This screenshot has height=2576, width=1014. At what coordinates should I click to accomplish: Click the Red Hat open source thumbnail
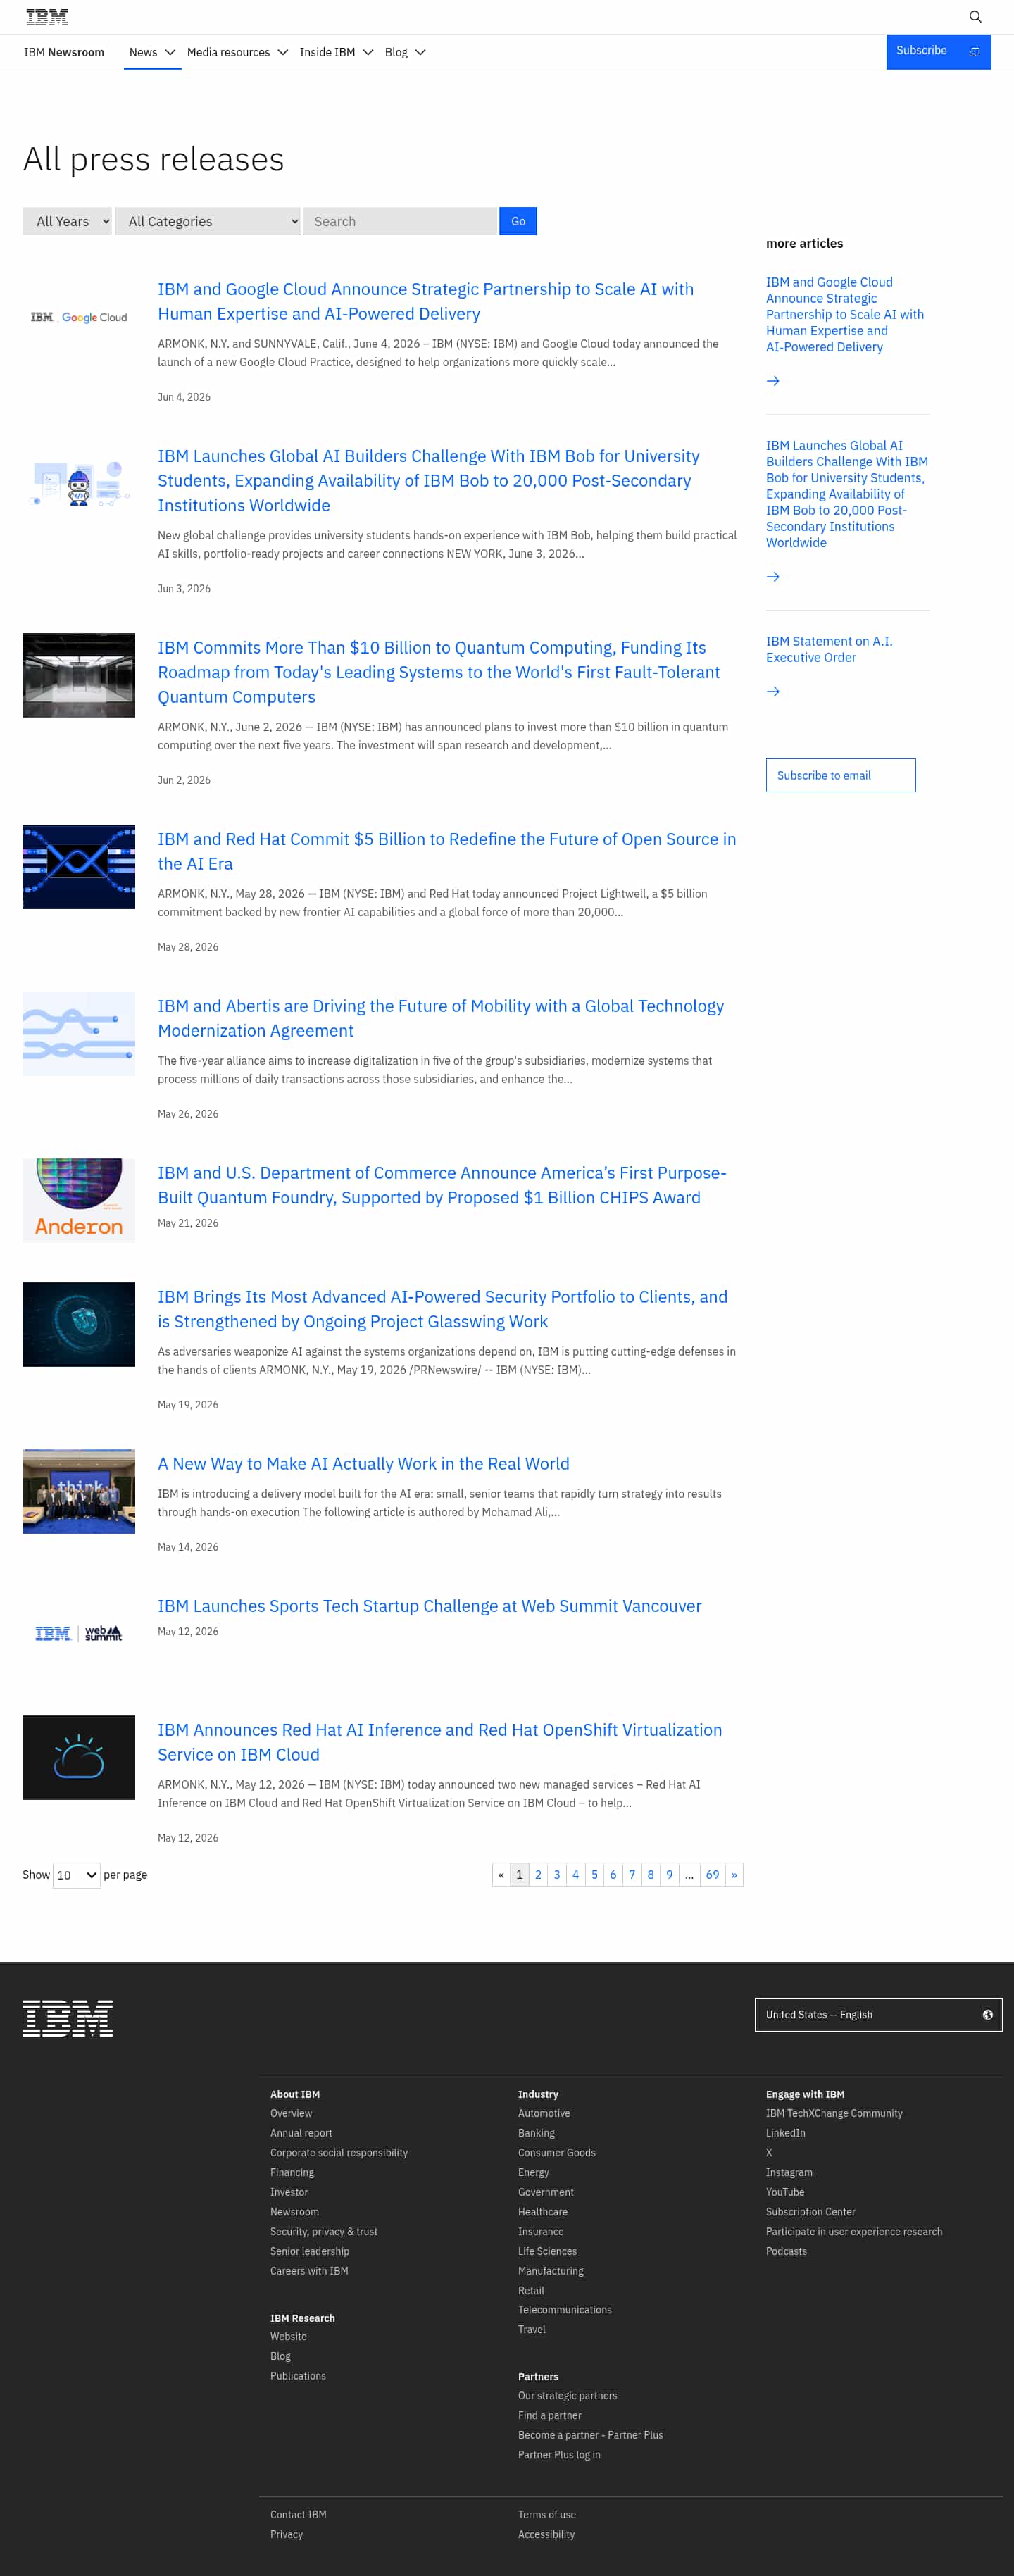coord(79,867)
